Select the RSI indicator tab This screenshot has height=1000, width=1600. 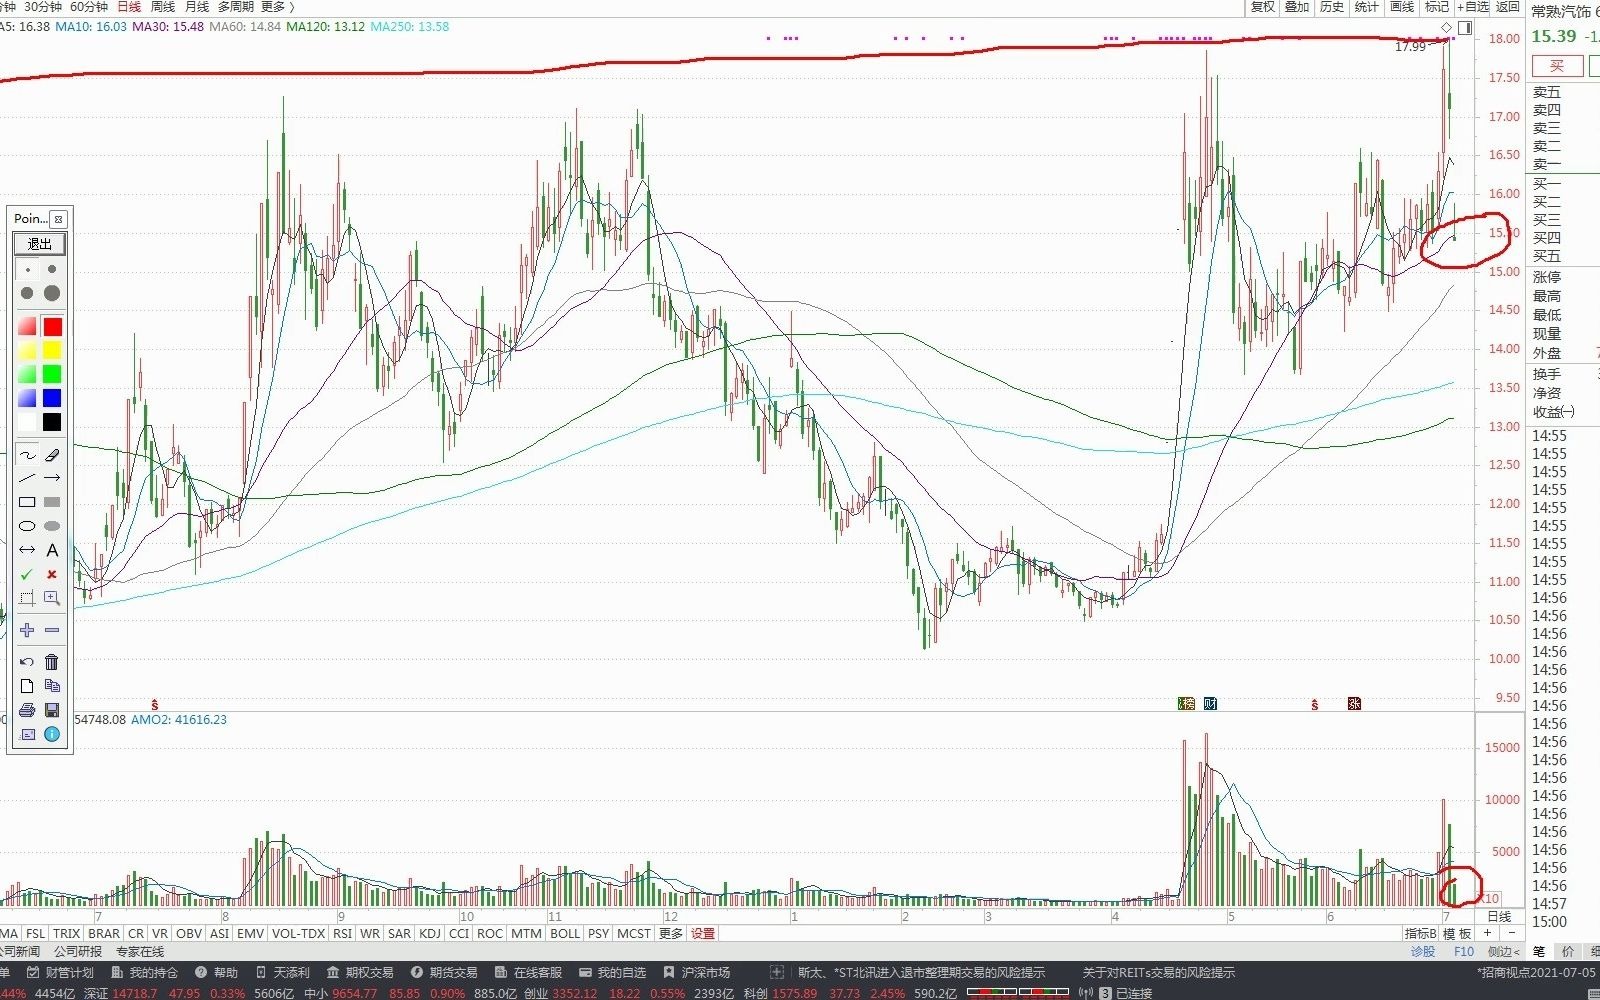[342, 933]
